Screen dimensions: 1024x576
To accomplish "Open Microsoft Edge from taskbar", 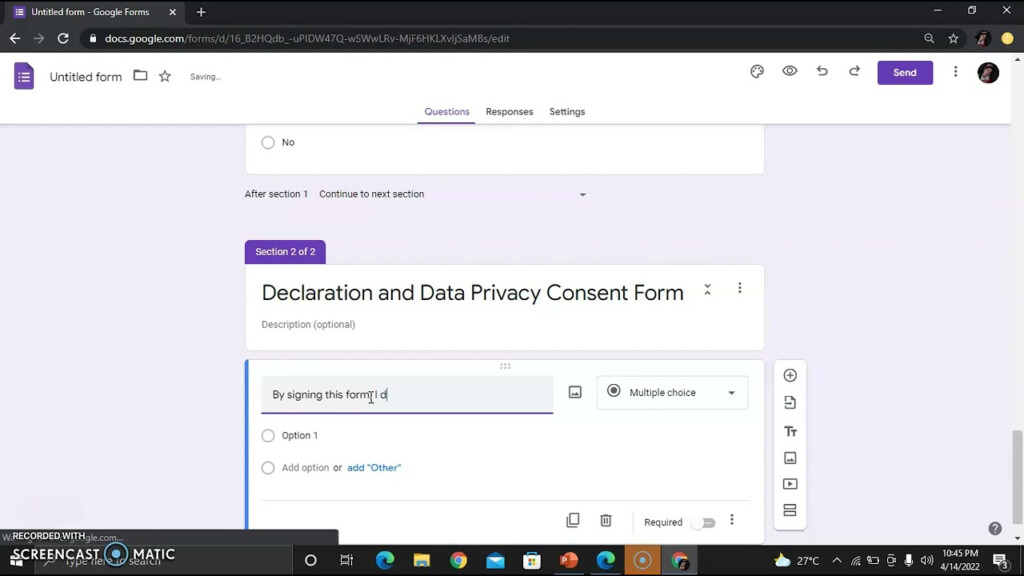I will pyautogui.click(x=385, y=560).
